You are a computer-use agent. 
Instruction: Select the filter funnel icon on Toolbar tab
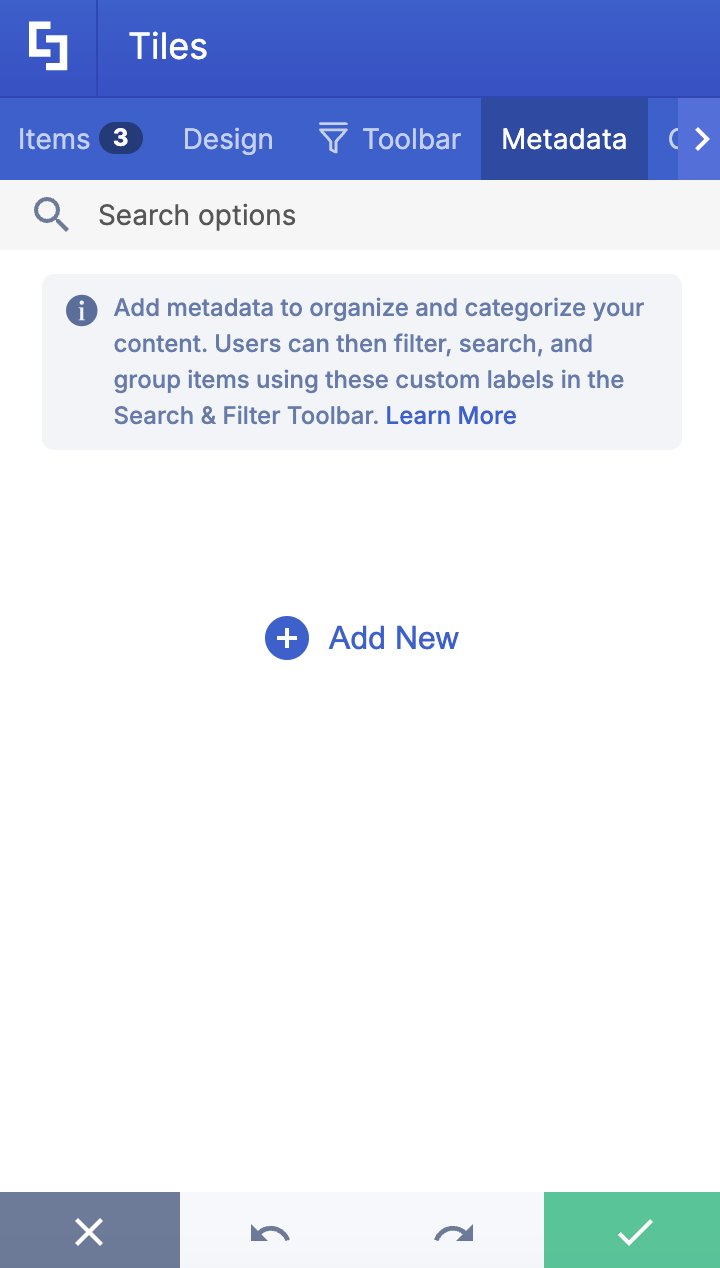pyautogui.click(x=332, y=139)
